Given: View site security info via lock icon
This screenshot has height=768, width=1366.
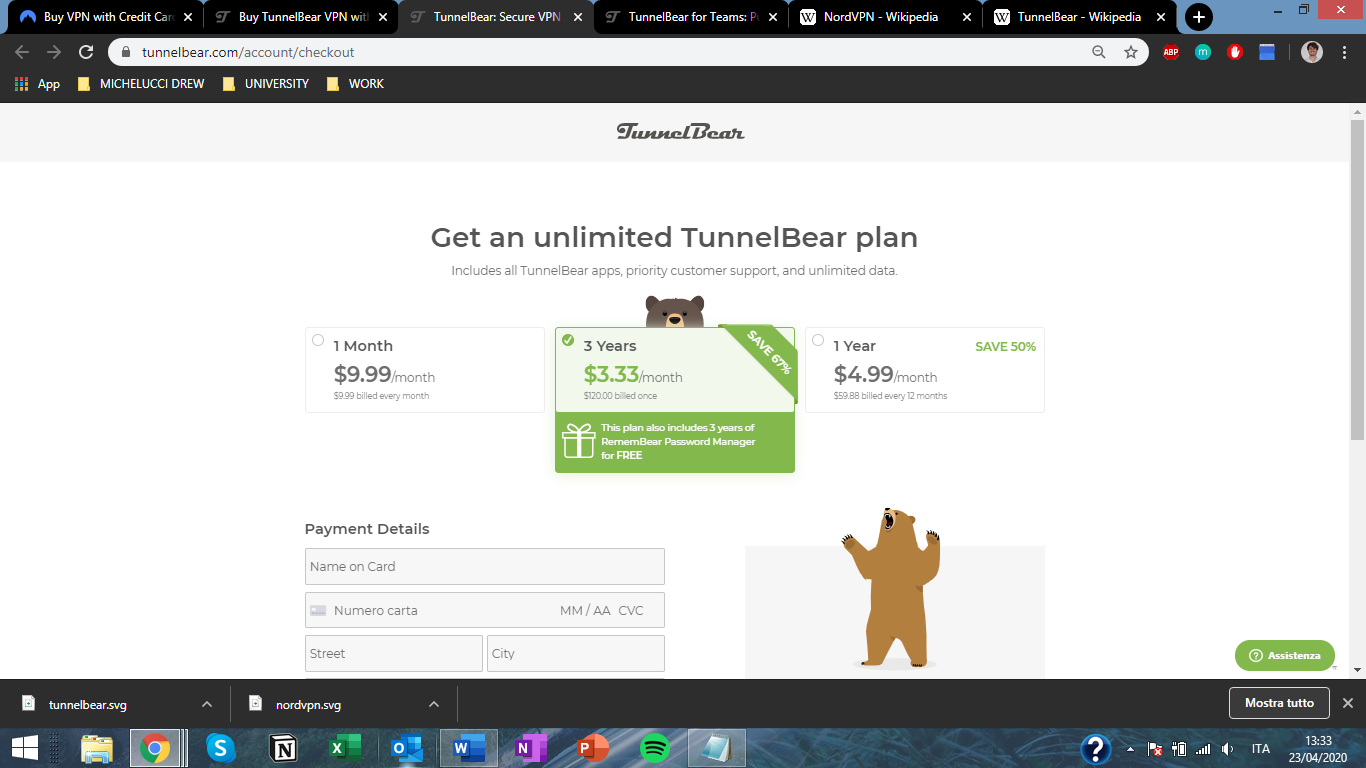Looking at the screenshot, I should click(126, 52).
